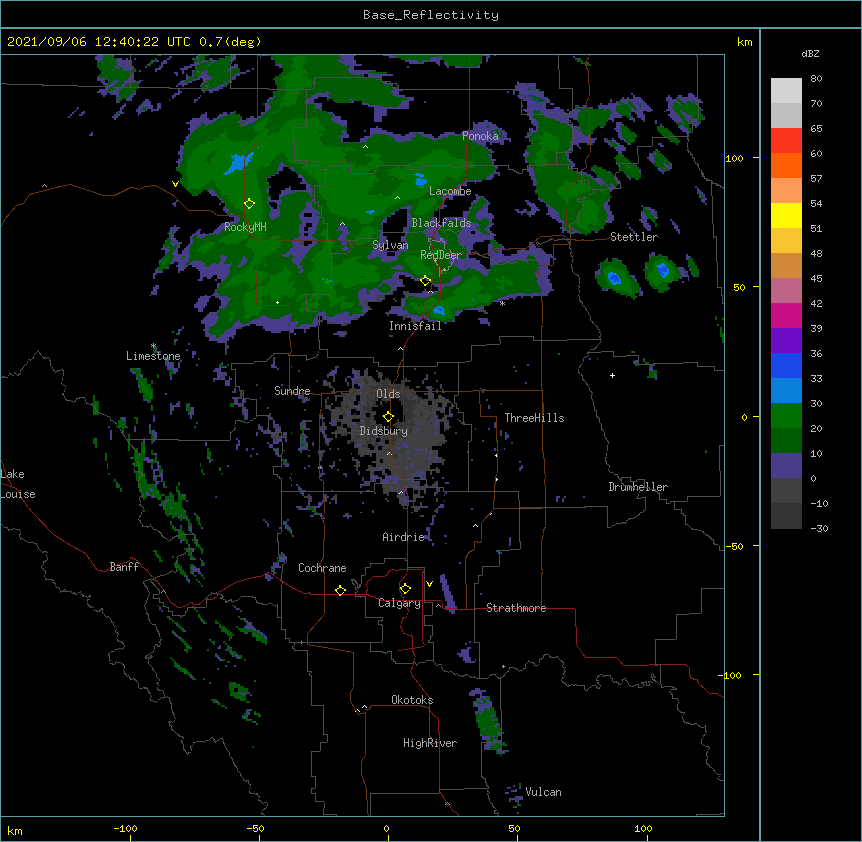Select the Banff label
The image size is (862, 842).
tap(124, 567)
